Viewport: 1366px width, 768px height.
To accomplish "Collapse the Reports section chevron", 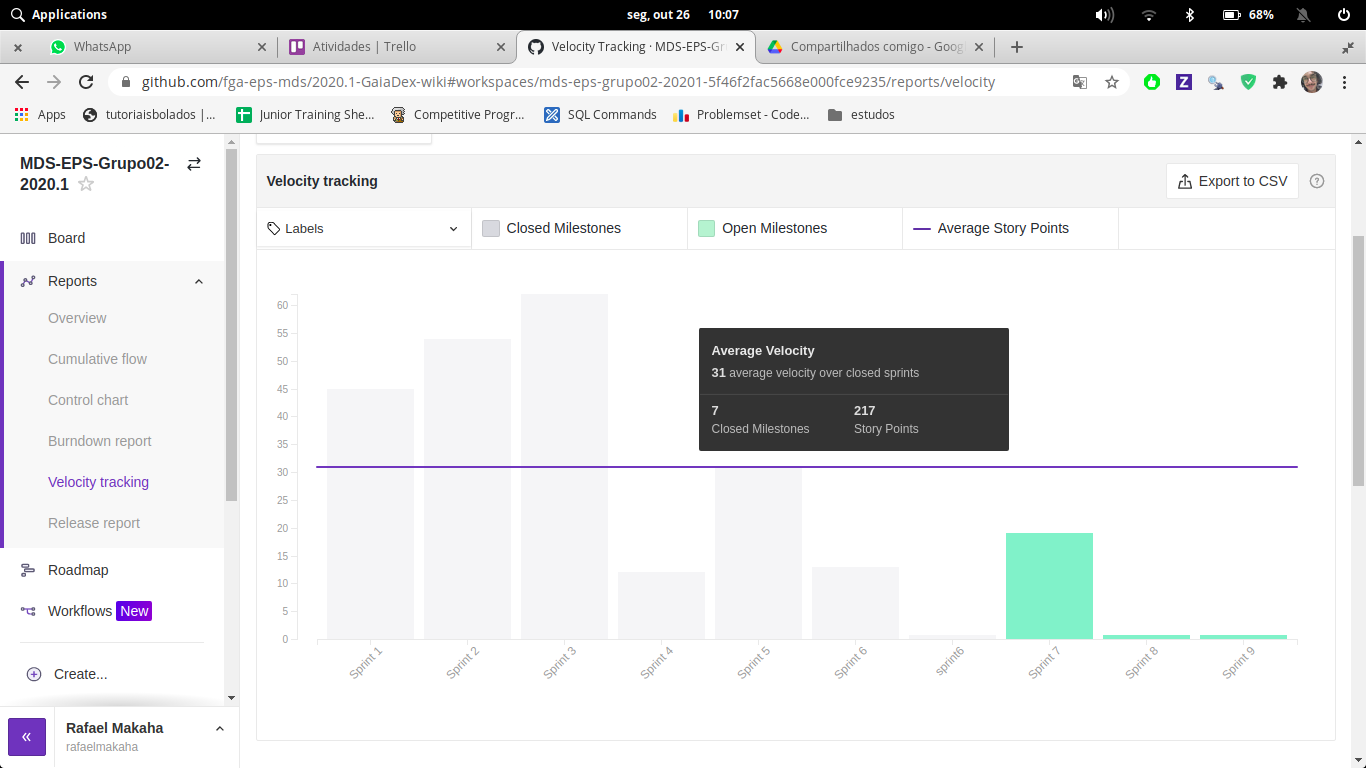I will [198, 282].
